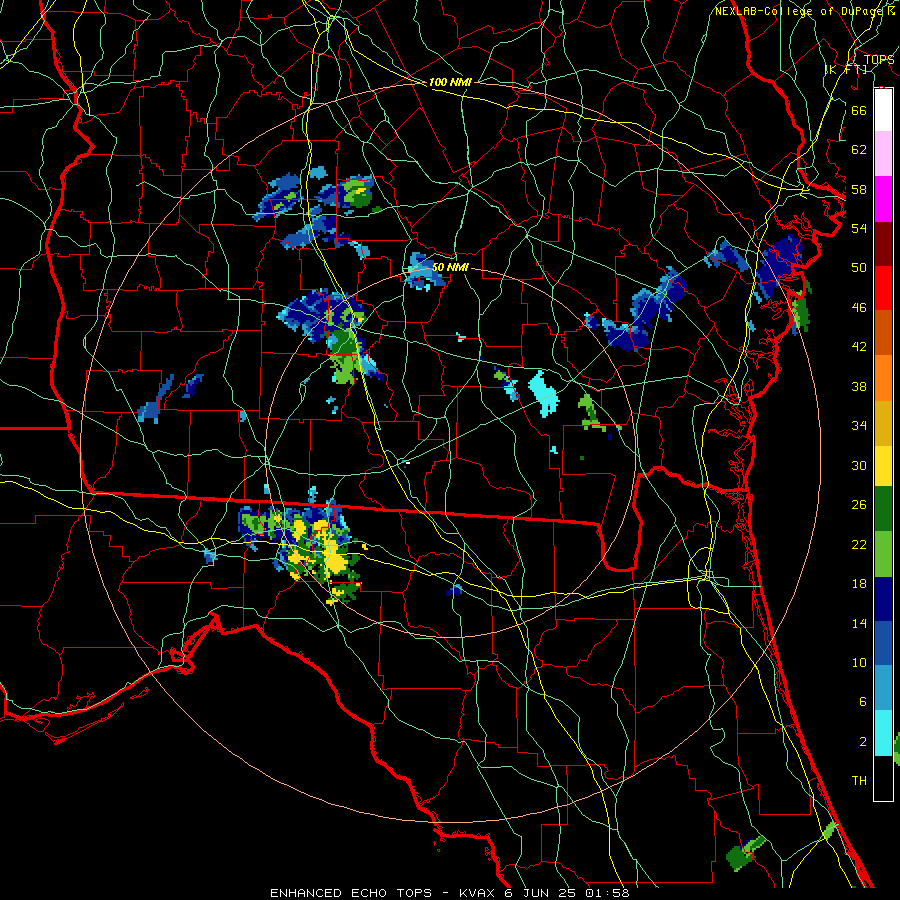Click the cyan legend color block
The width and height of the screenshot is (900, 900).
883,733
